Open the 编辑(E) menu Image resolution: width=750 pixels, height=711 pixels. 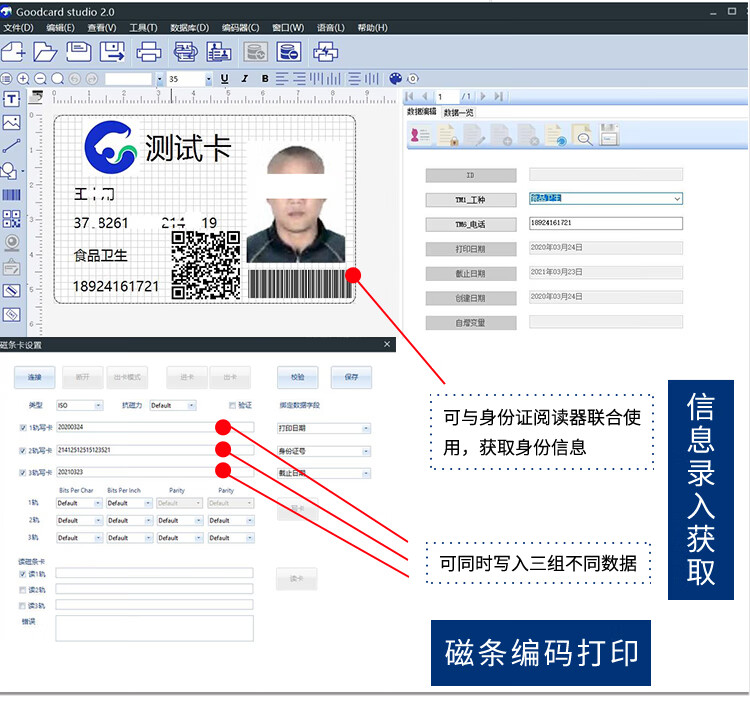coord(60,28)
